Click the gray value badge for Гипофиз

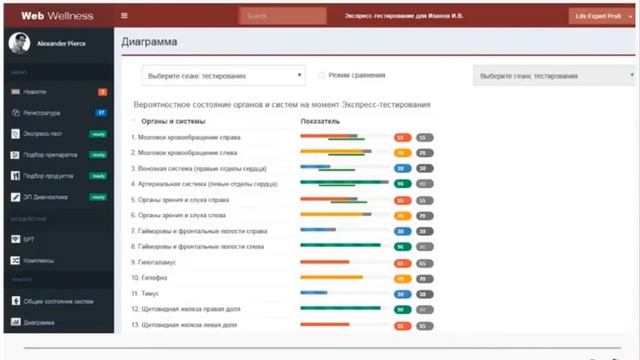424,279
